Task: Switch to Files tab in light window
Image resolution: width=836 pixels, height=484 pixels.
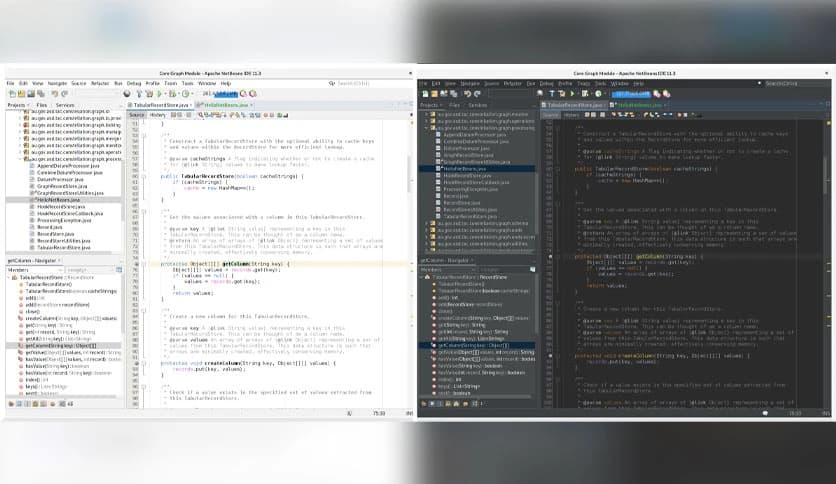Action: click(x=42, y=105)
